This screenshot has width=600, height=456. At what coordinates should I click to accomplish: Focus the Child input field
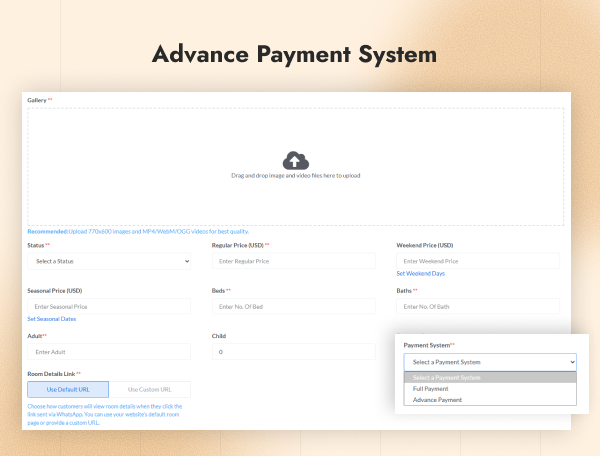tap(293, 352)
